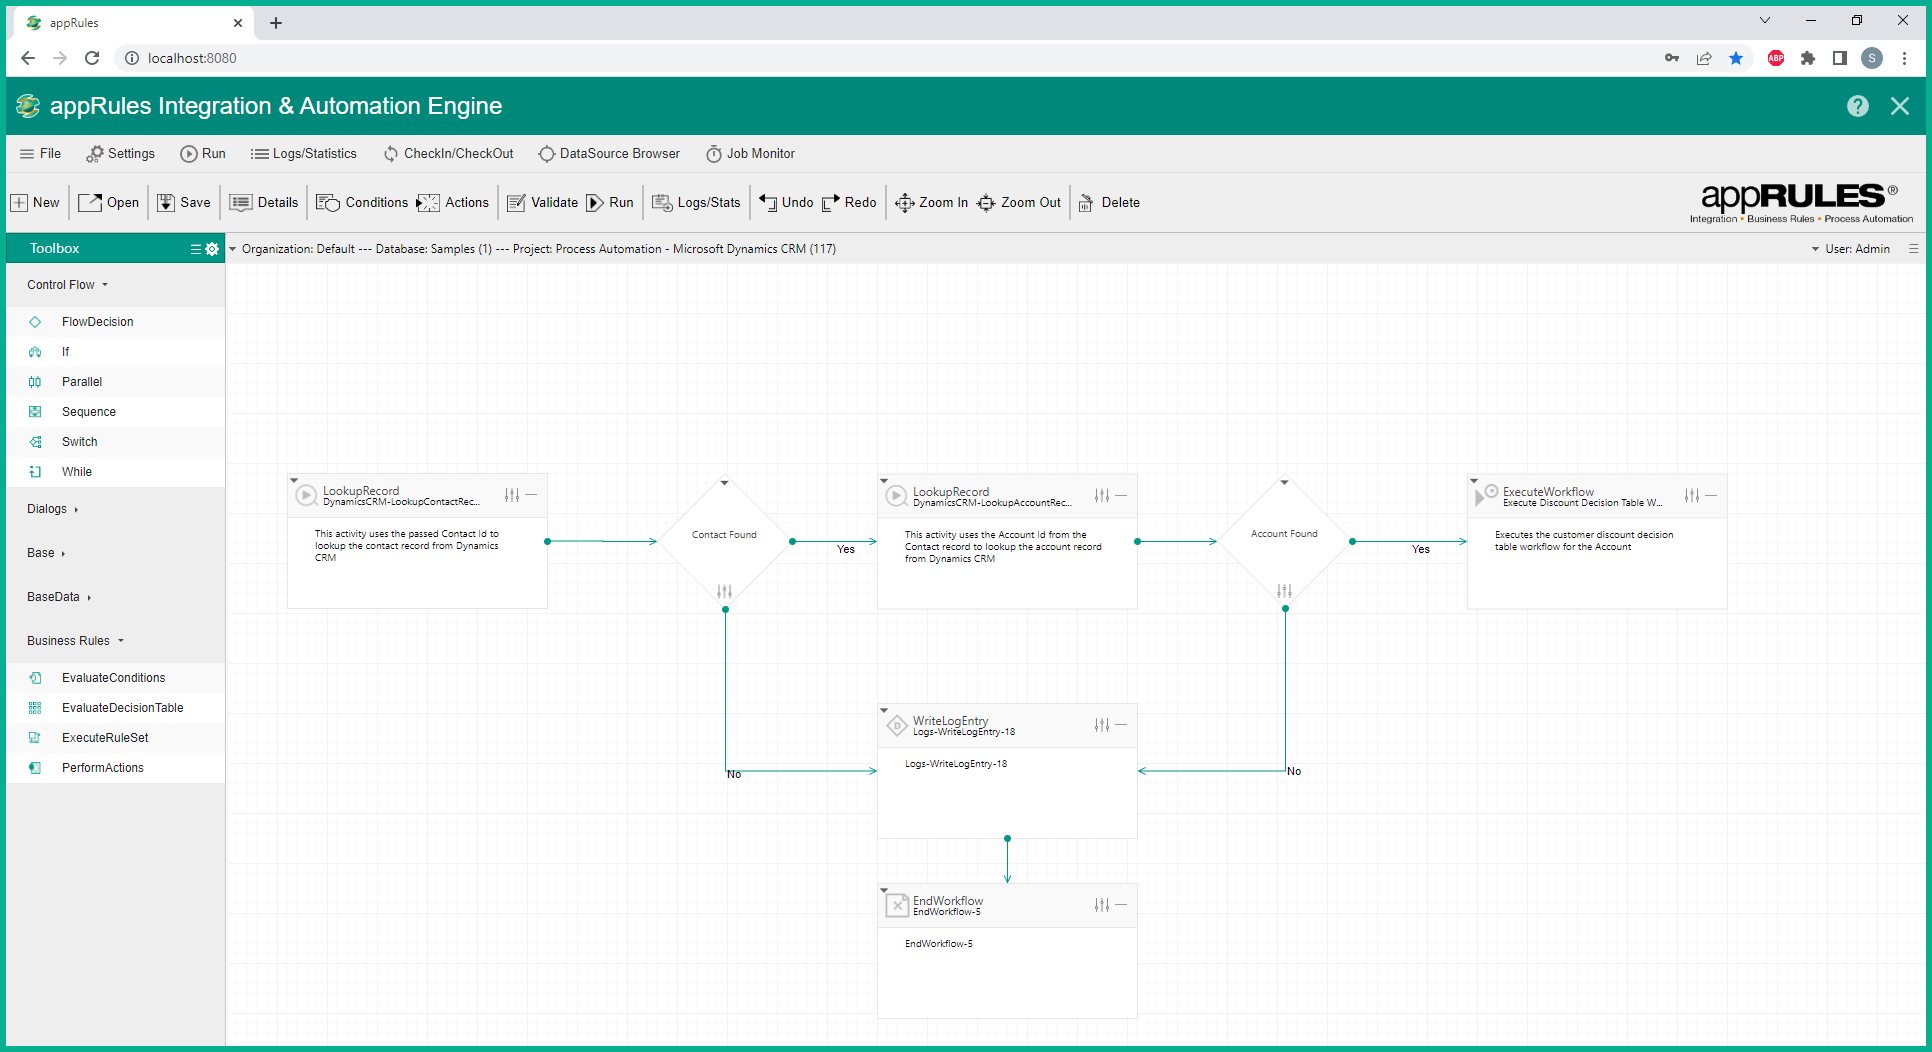Select the PerformActions toolbox item

tap(116, 768)
